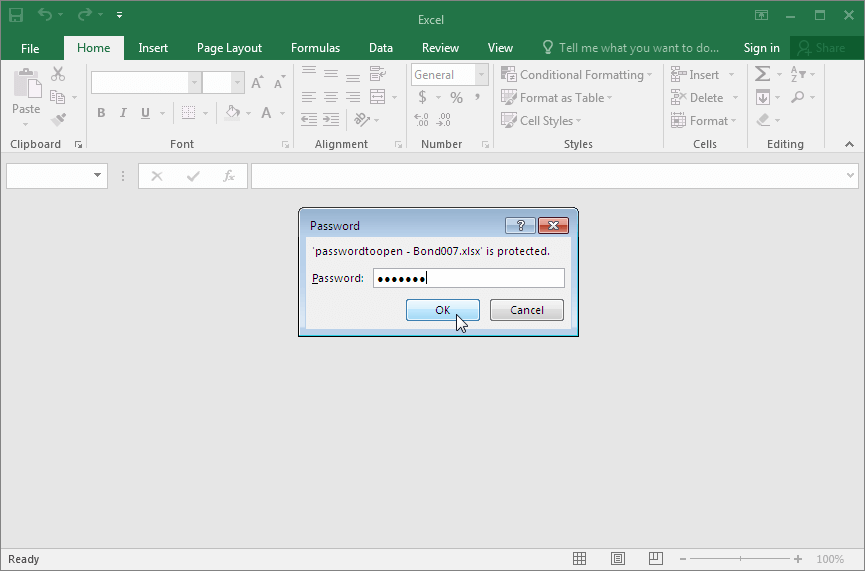
Task: Toggle Bold formatting
Action: coord(101,113)
